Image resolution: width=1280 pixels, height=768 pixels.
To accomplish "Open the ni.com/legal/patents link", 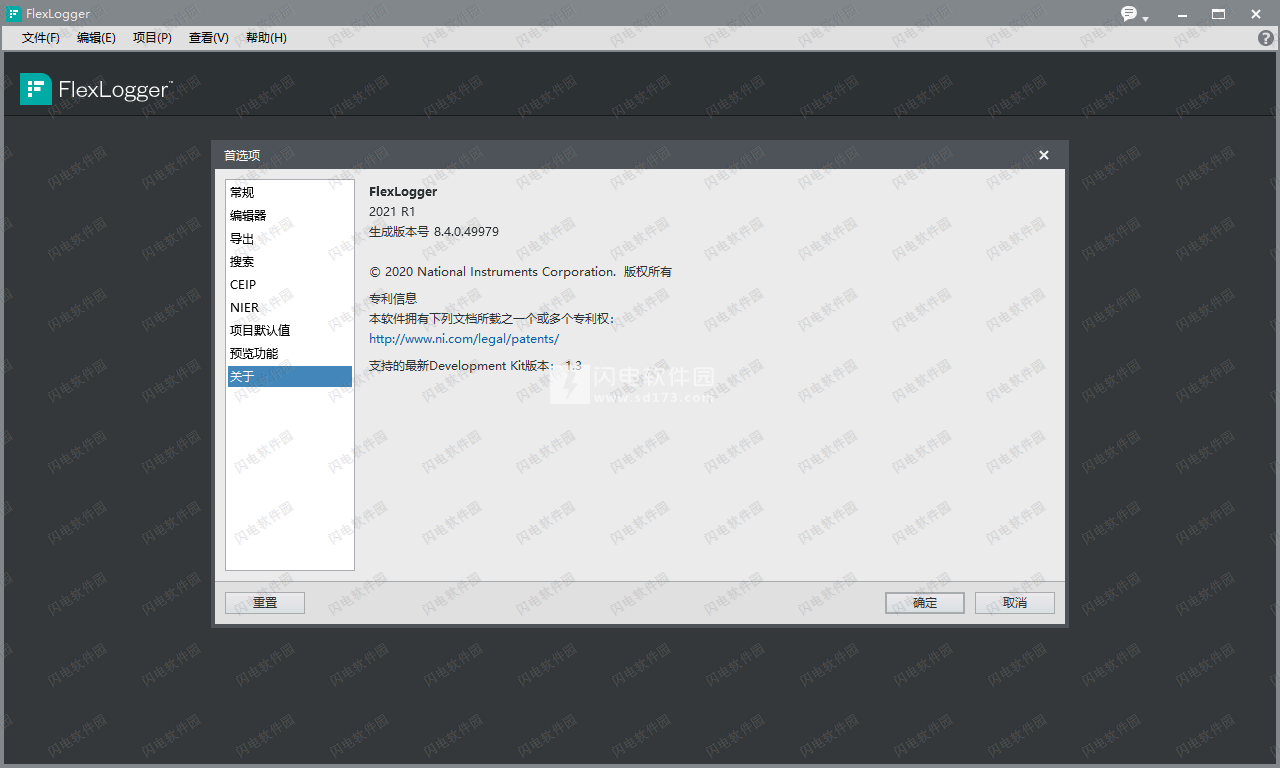I will [464, 339].
